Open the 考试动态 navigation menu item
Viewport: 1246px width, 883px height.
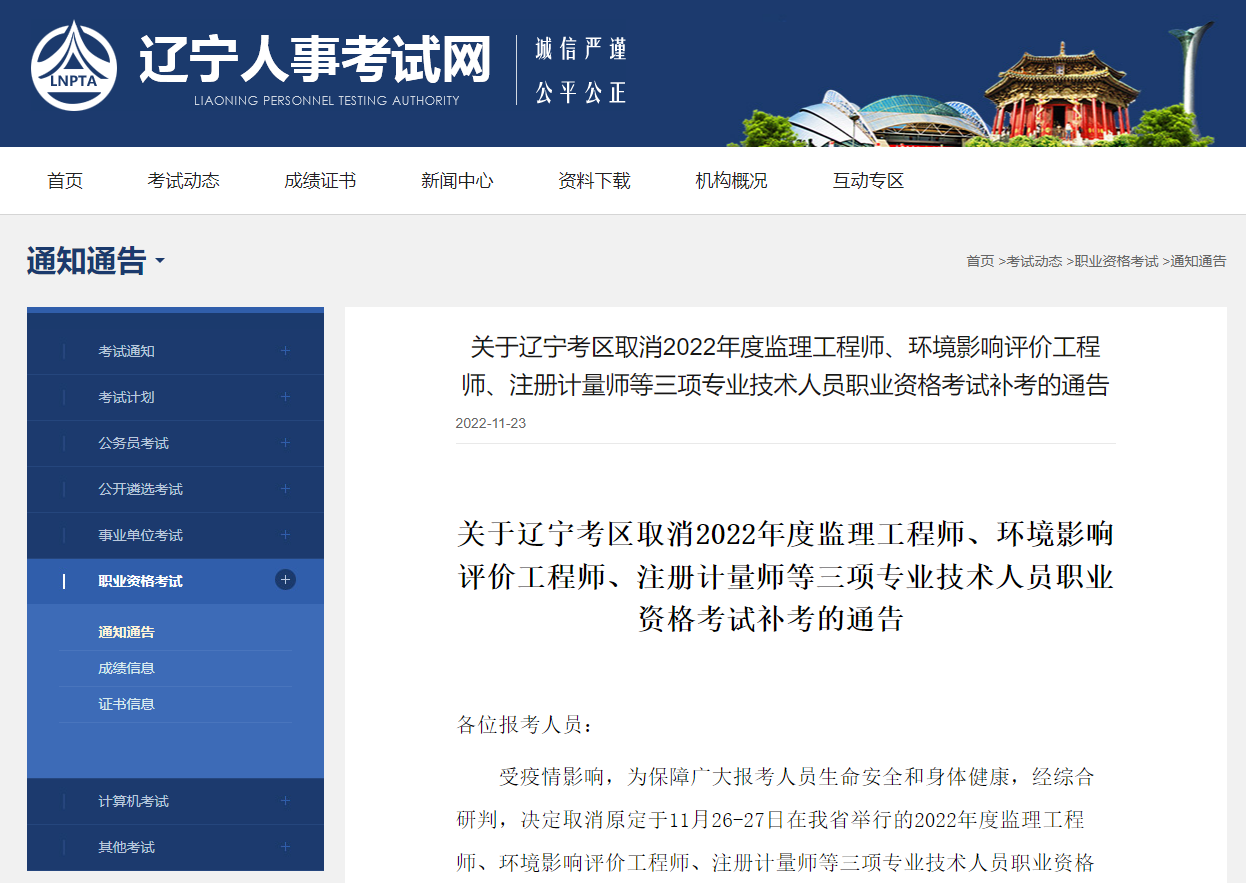pos(183,181)
